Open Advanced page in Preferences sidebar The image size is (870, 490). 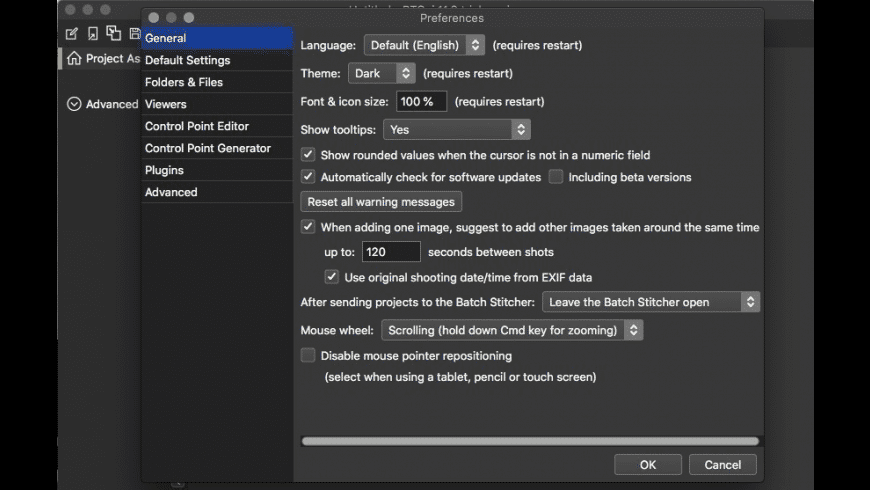tap(217, 192)
